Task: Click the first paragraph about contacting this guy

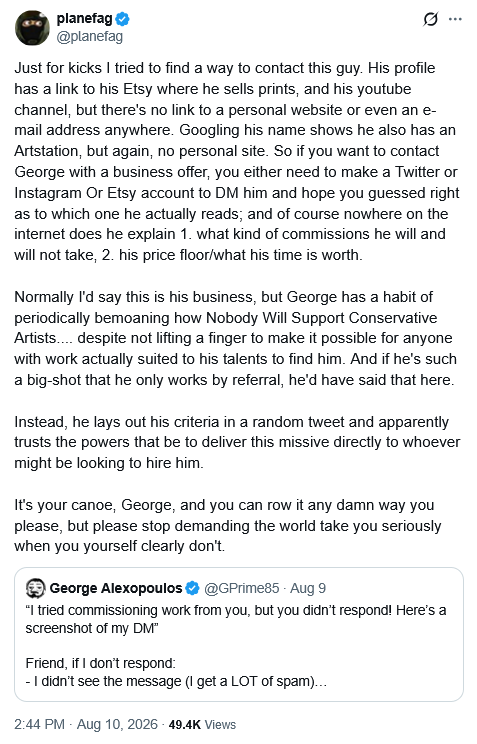Action: point(237,161)
